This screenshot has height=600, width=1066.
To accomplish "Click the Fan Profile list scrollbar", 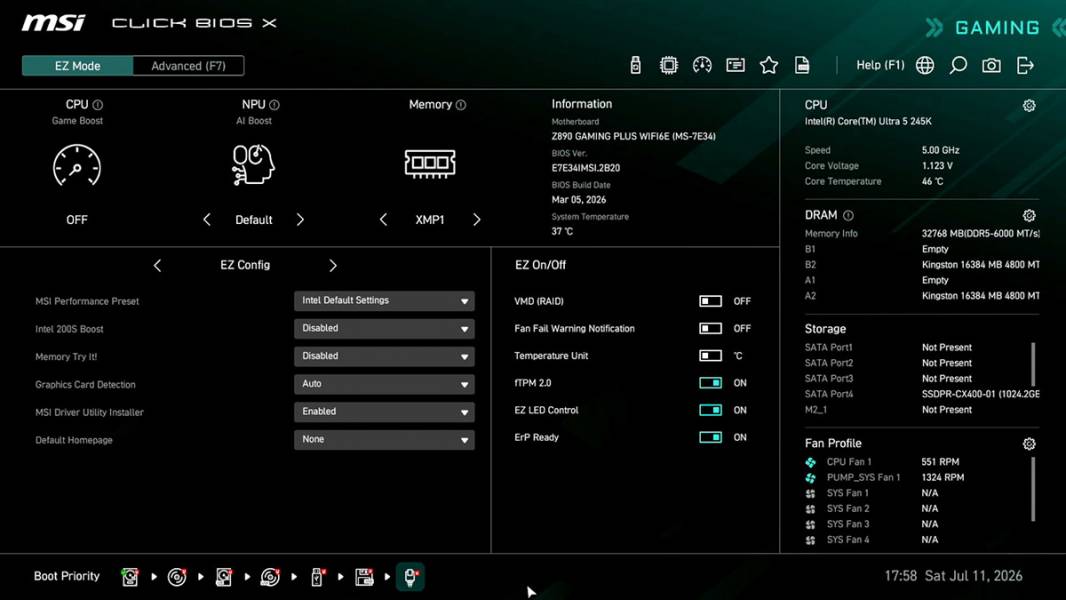I will (1033, 489).
